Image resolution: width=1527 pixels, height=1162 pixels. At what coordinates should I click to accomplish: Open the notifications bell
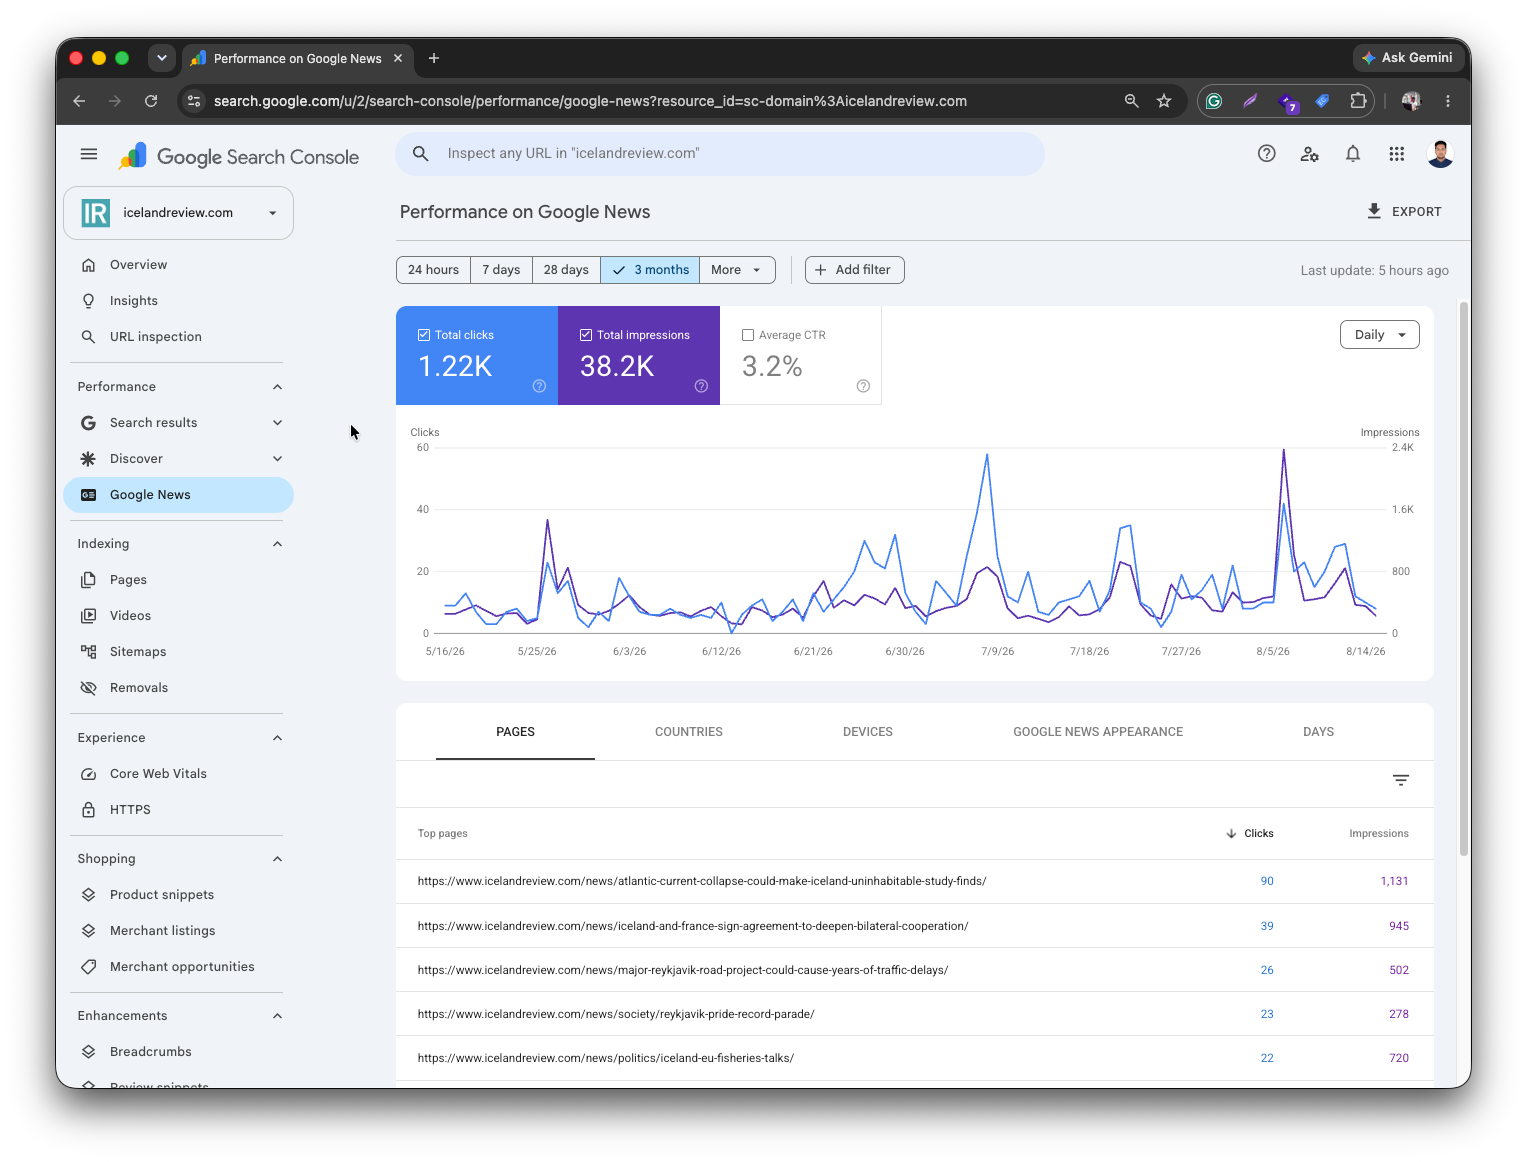pos(1352,154)
